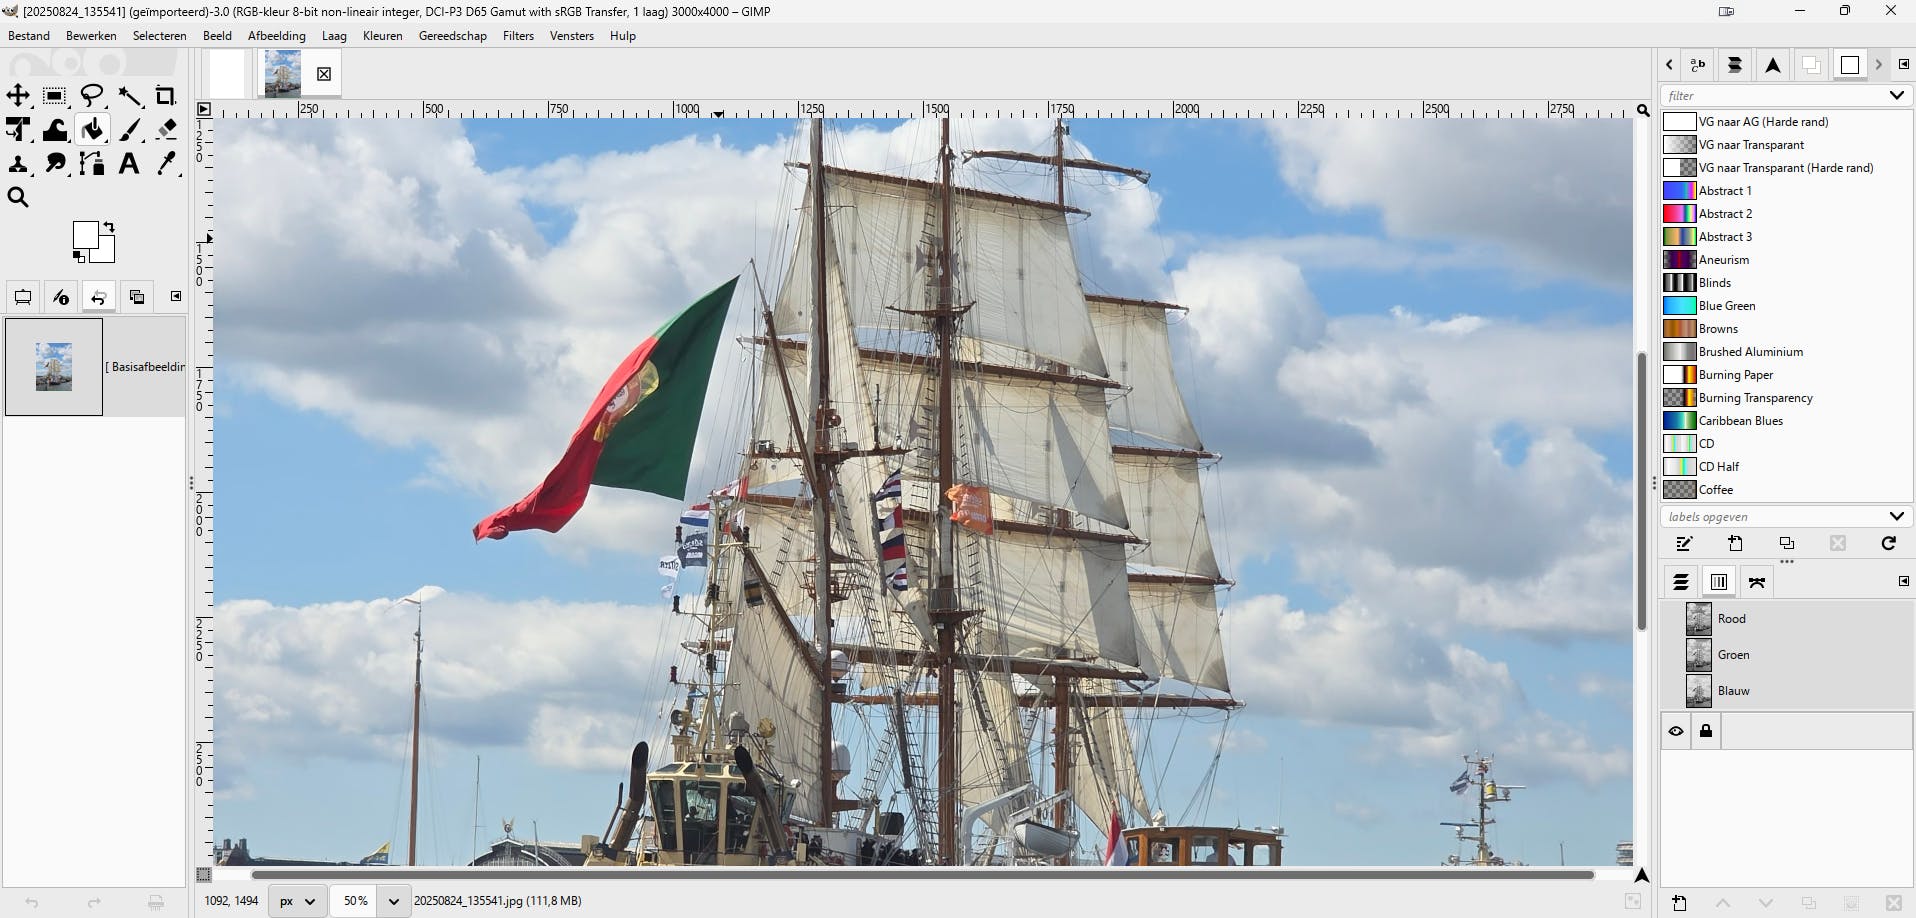Open the Filters menu
This screenshot has height=918, width=1916.
[518, 36]
